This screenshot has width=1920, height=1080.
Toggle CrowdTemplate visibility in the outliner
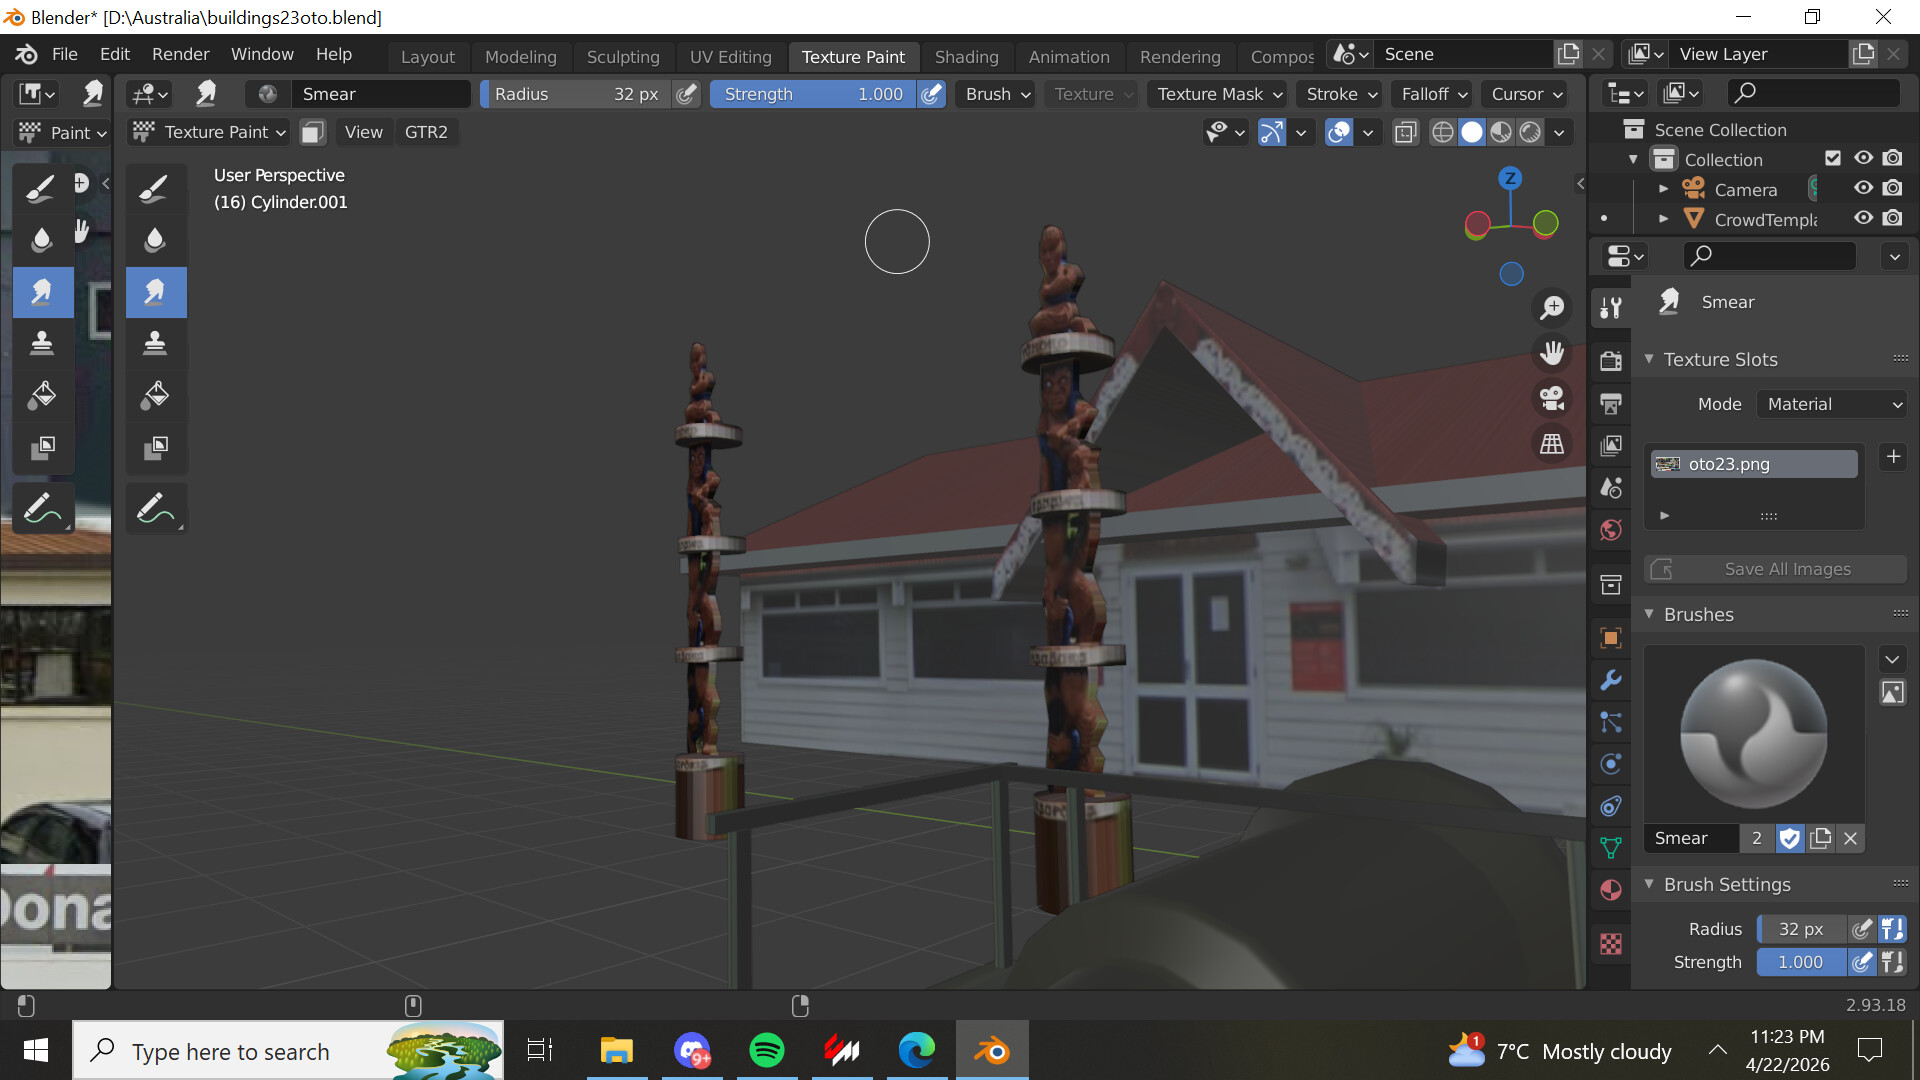pos(1863,218)
